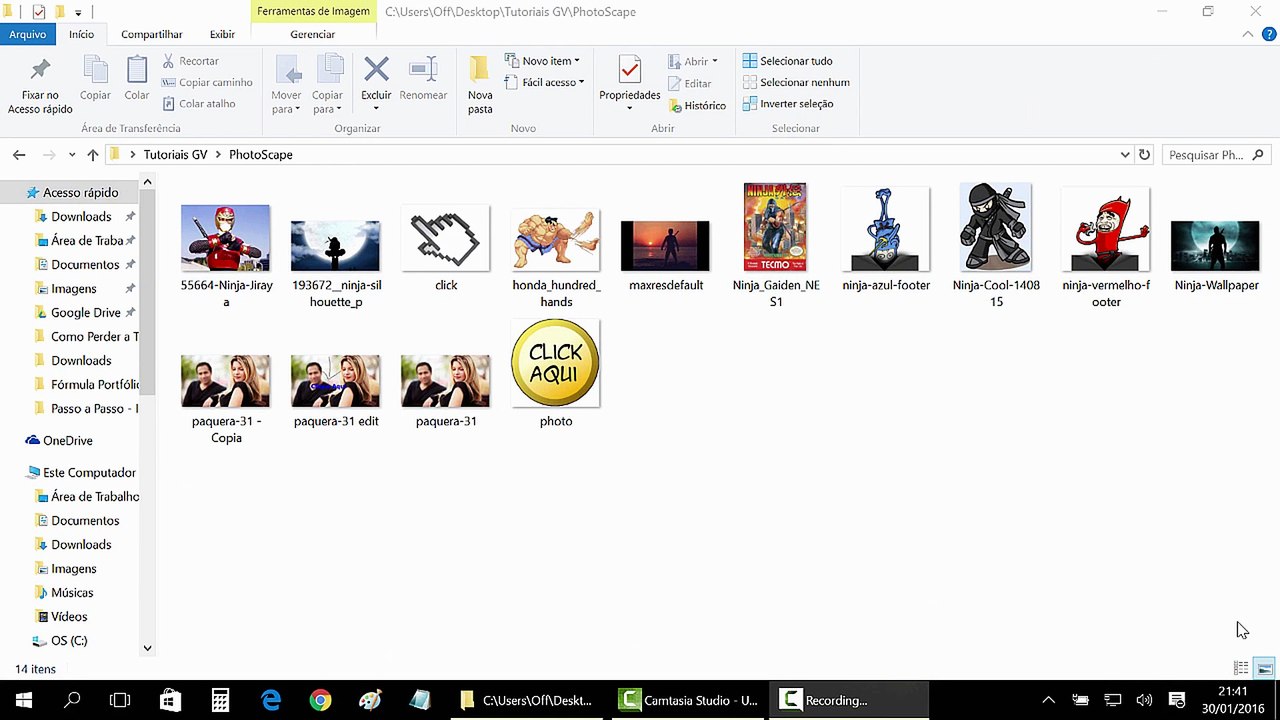Open Microsoft Edge from the taskbar

tap(271, 700)
